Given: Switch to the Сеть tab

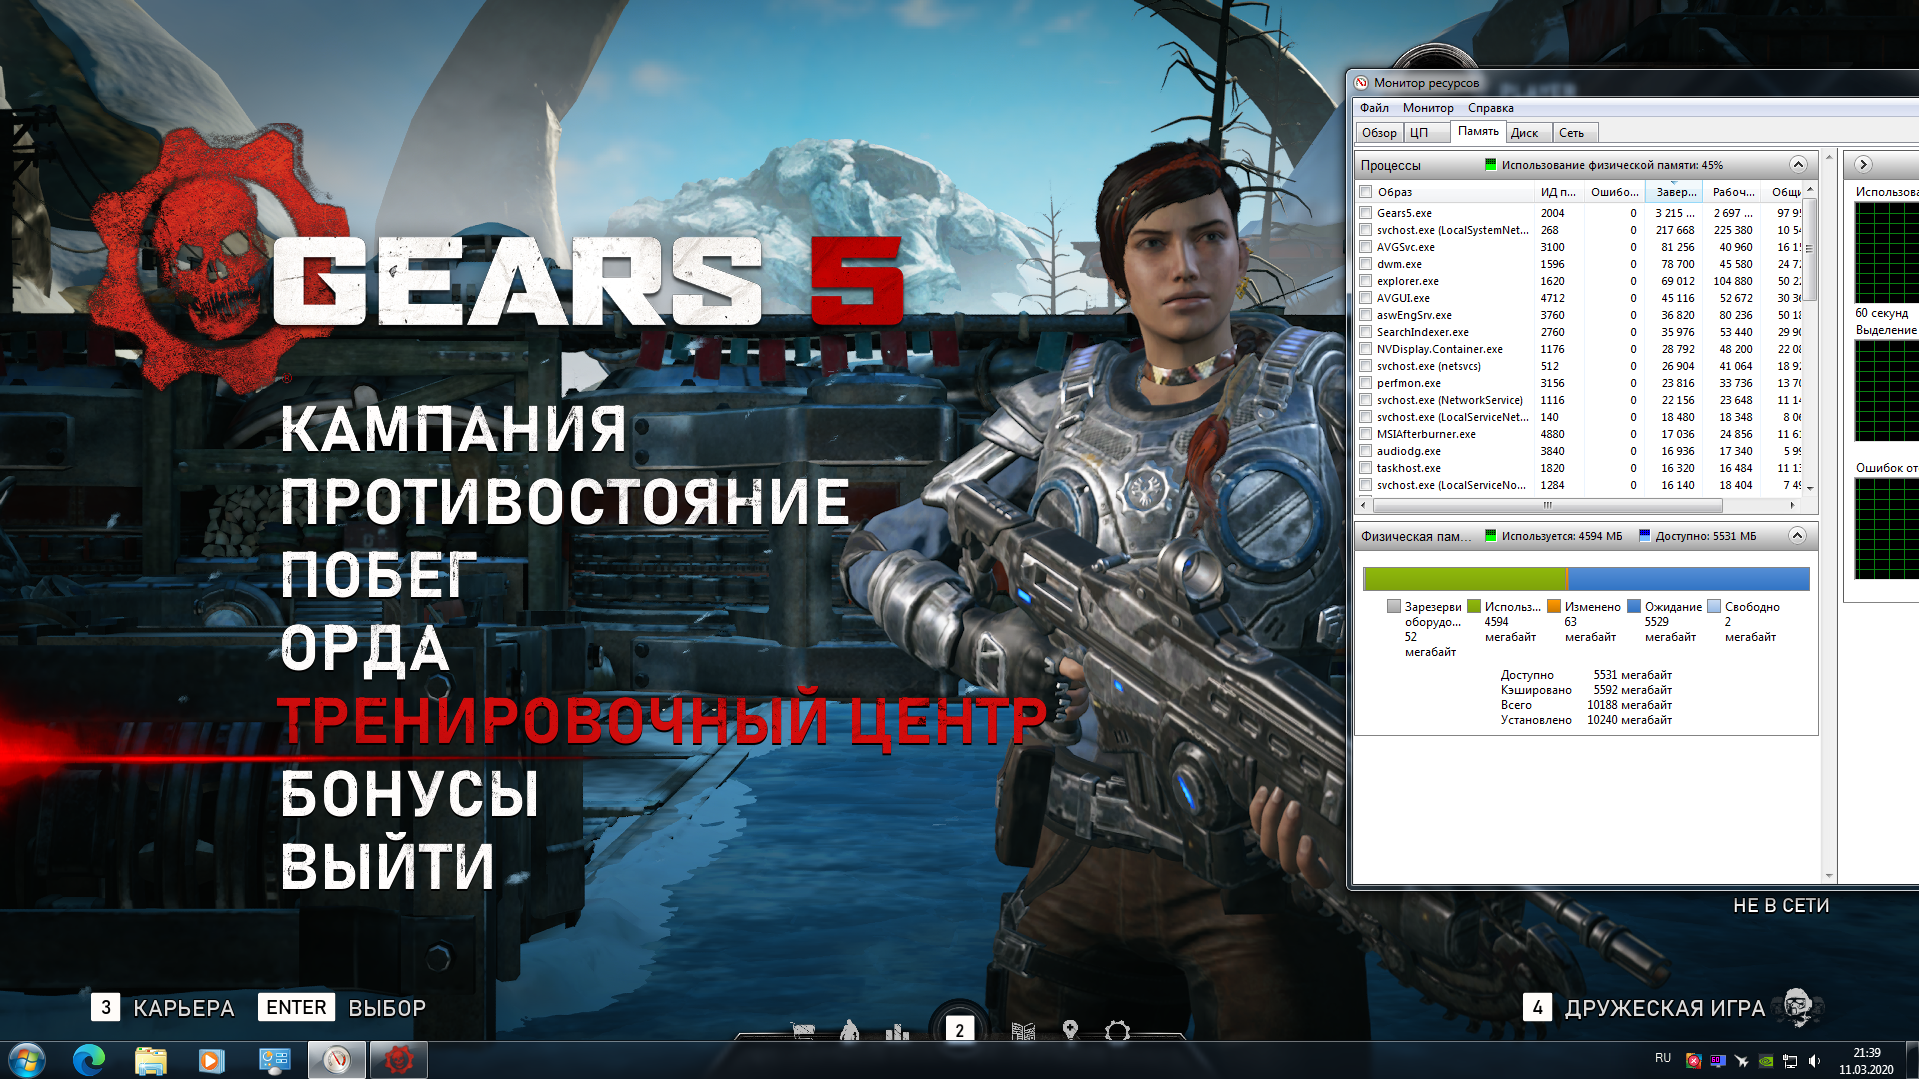Looking at the screenshot, I should [1576, 133].
